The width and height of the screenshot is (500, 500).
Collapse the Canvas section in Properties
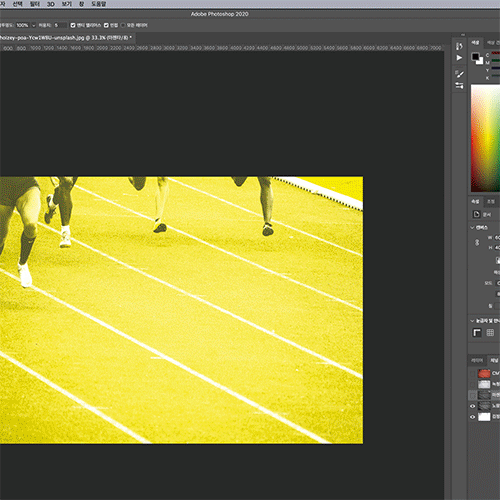click(472, 227)
